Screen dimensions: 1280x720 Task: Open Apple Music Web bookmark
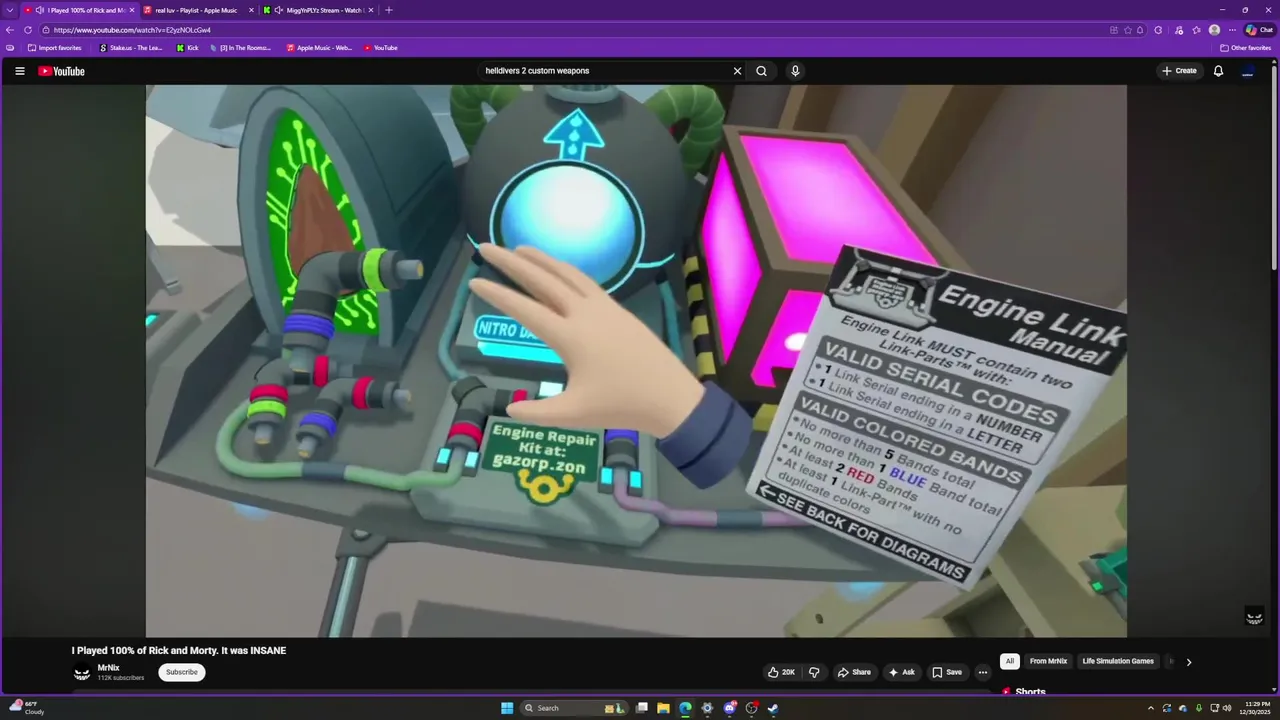click(319, 48)
